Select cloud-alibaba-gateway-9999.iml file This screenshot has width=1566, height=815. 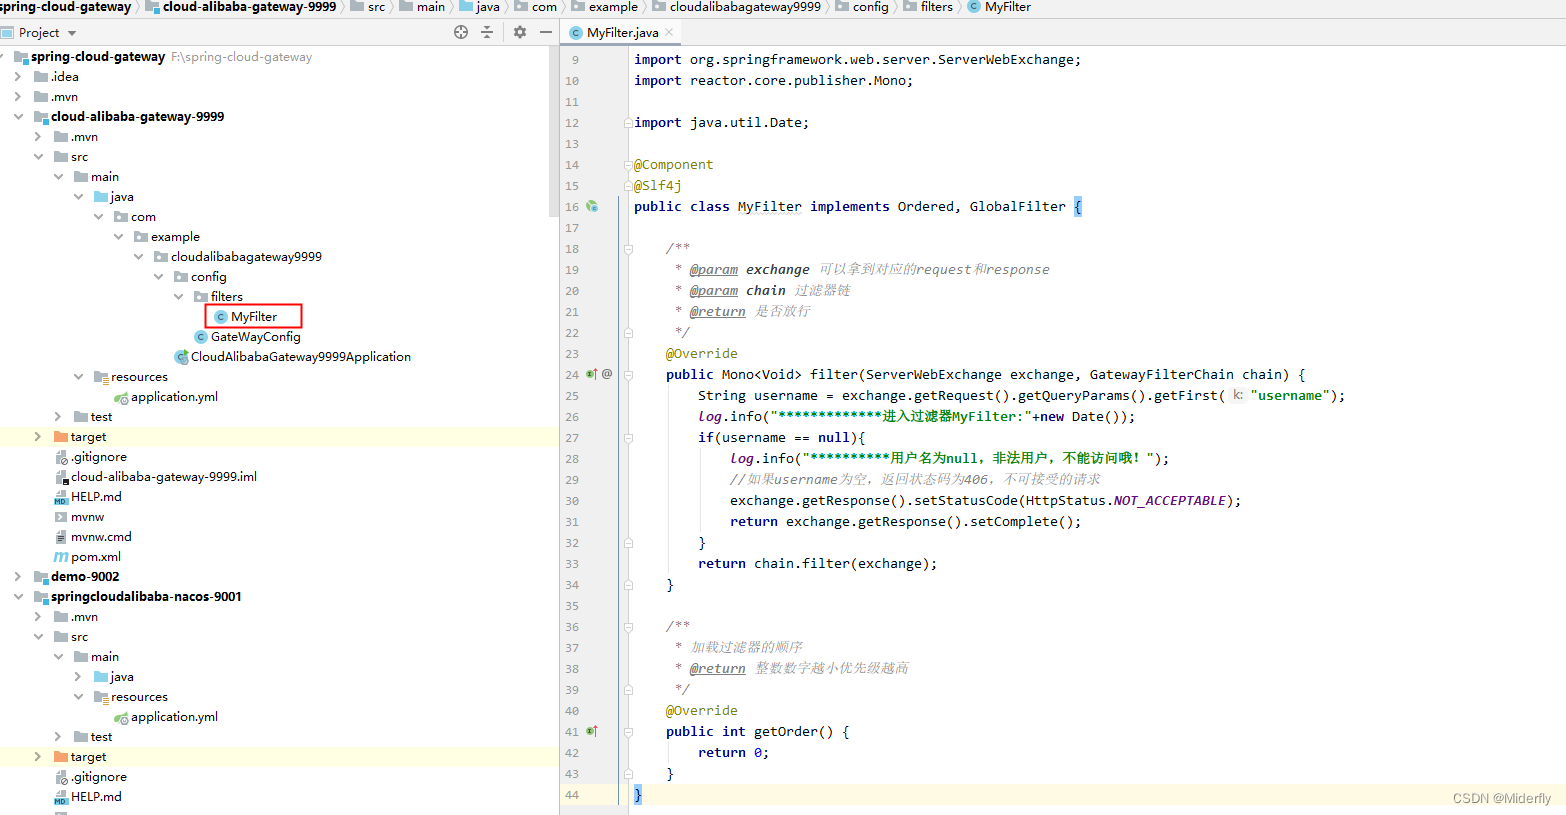163,477
